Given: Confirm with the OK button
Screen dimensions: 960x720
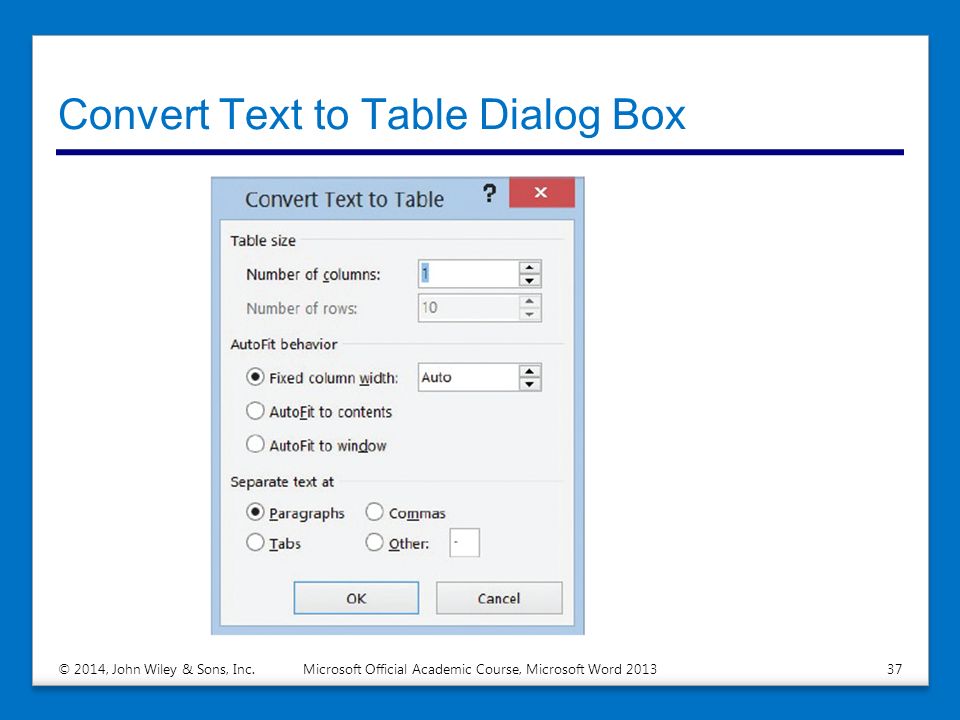Looking at the screenshot, I should (x=356, y=598).
